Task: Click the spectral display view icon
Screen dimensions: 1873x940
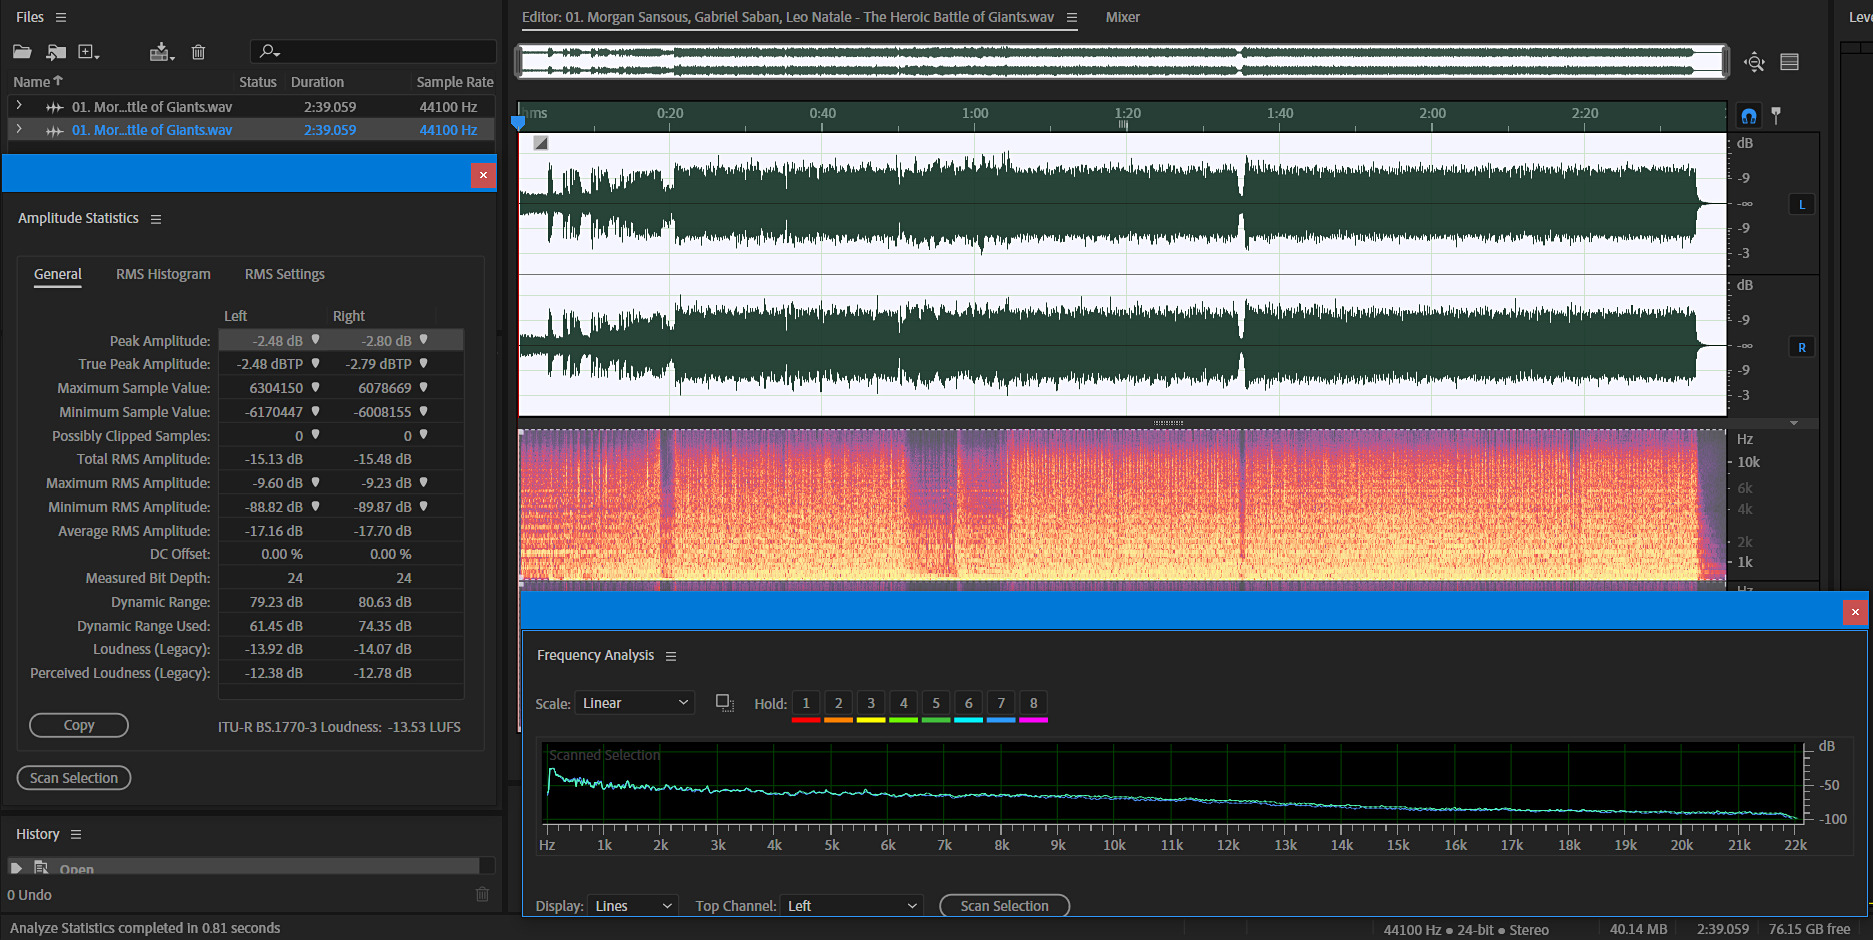Action: point(1790,62)
